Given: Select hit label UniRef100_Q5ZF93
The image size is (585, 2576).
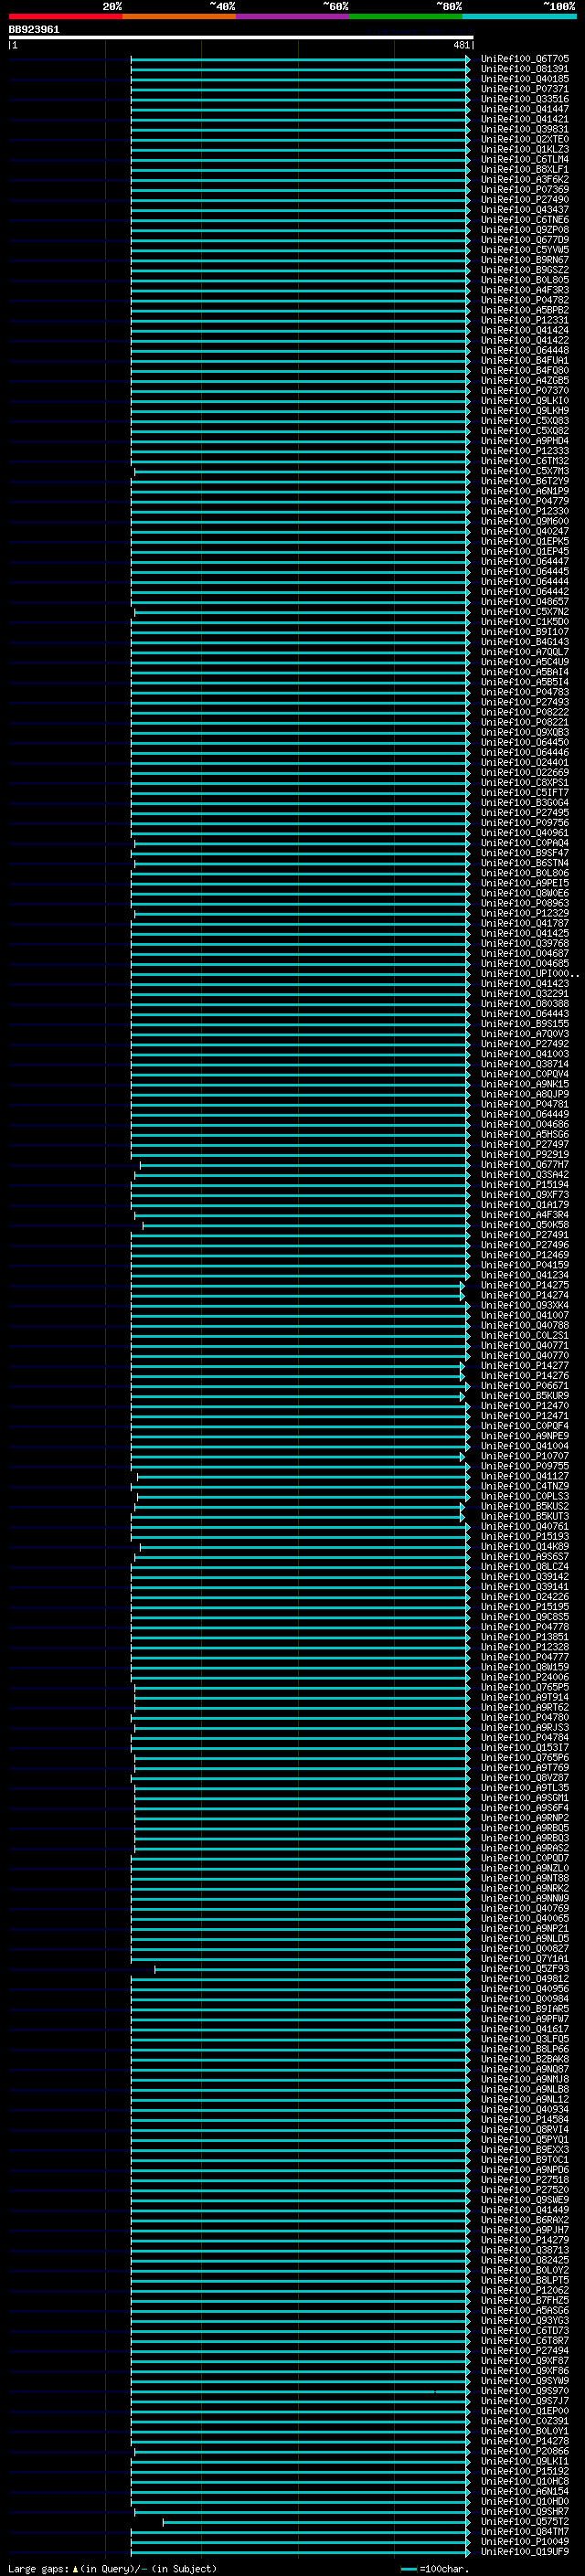Looking at the screenshot, I should pos(525,1969).
